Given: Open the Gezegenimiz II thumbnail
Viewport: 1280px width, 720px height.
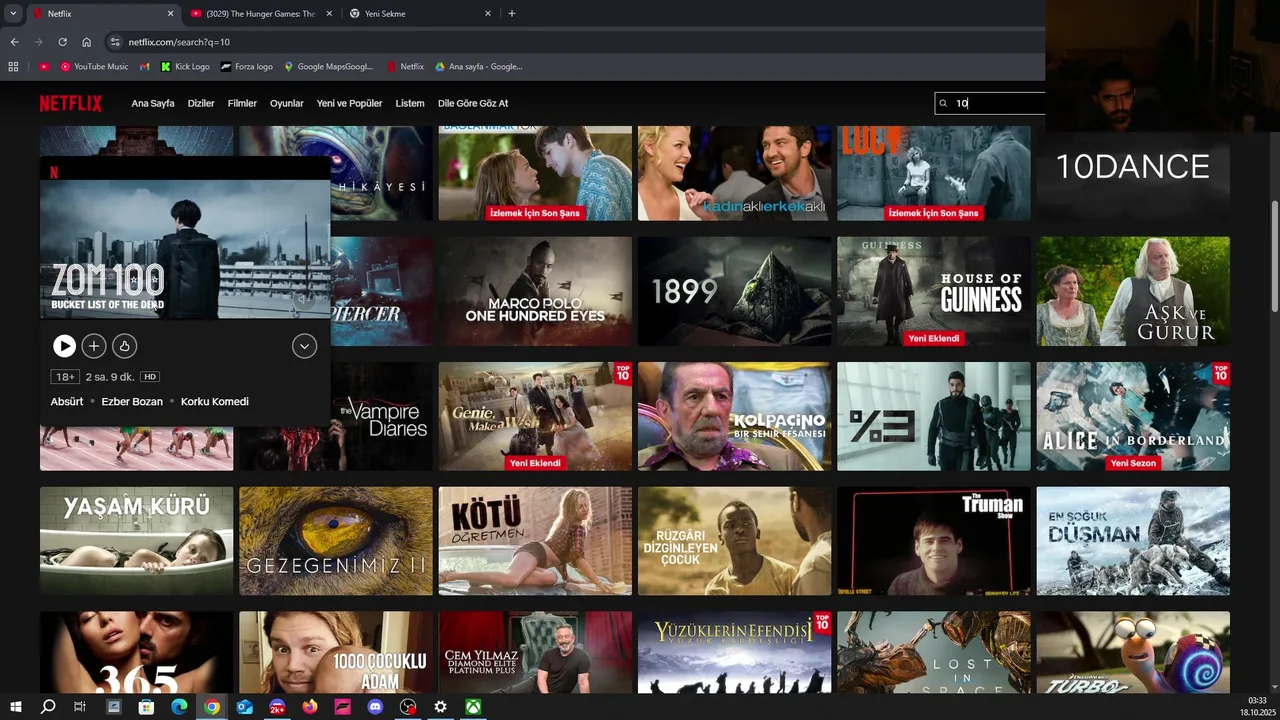Looking at the screenshot, I should (x=336, y=541).
